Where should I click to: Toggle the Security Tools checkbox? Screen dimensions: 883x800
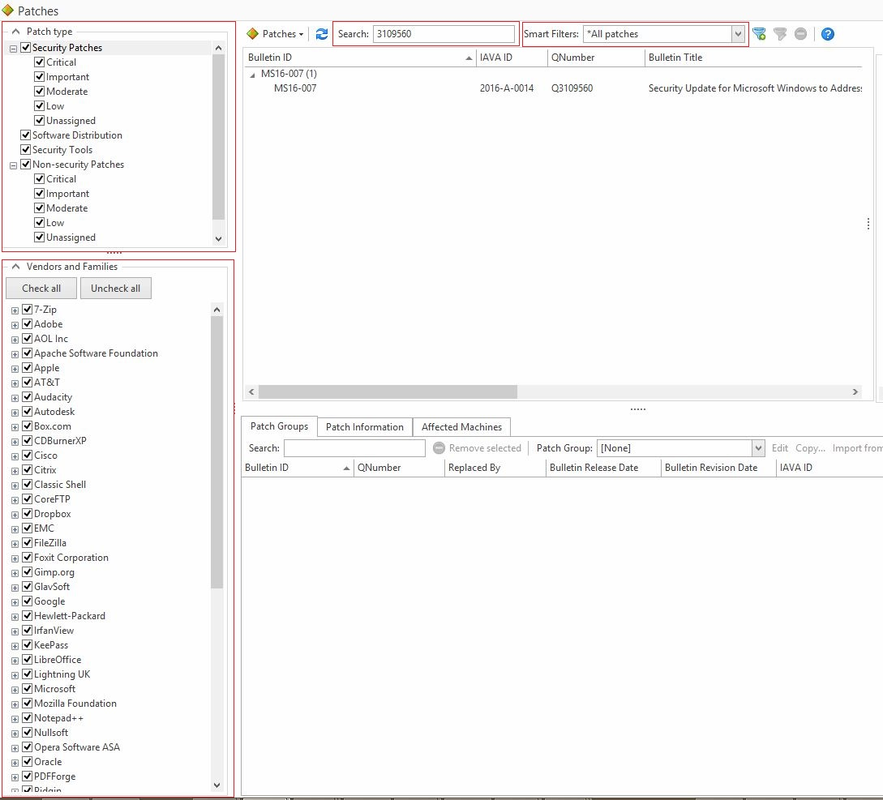coord(26,150)
